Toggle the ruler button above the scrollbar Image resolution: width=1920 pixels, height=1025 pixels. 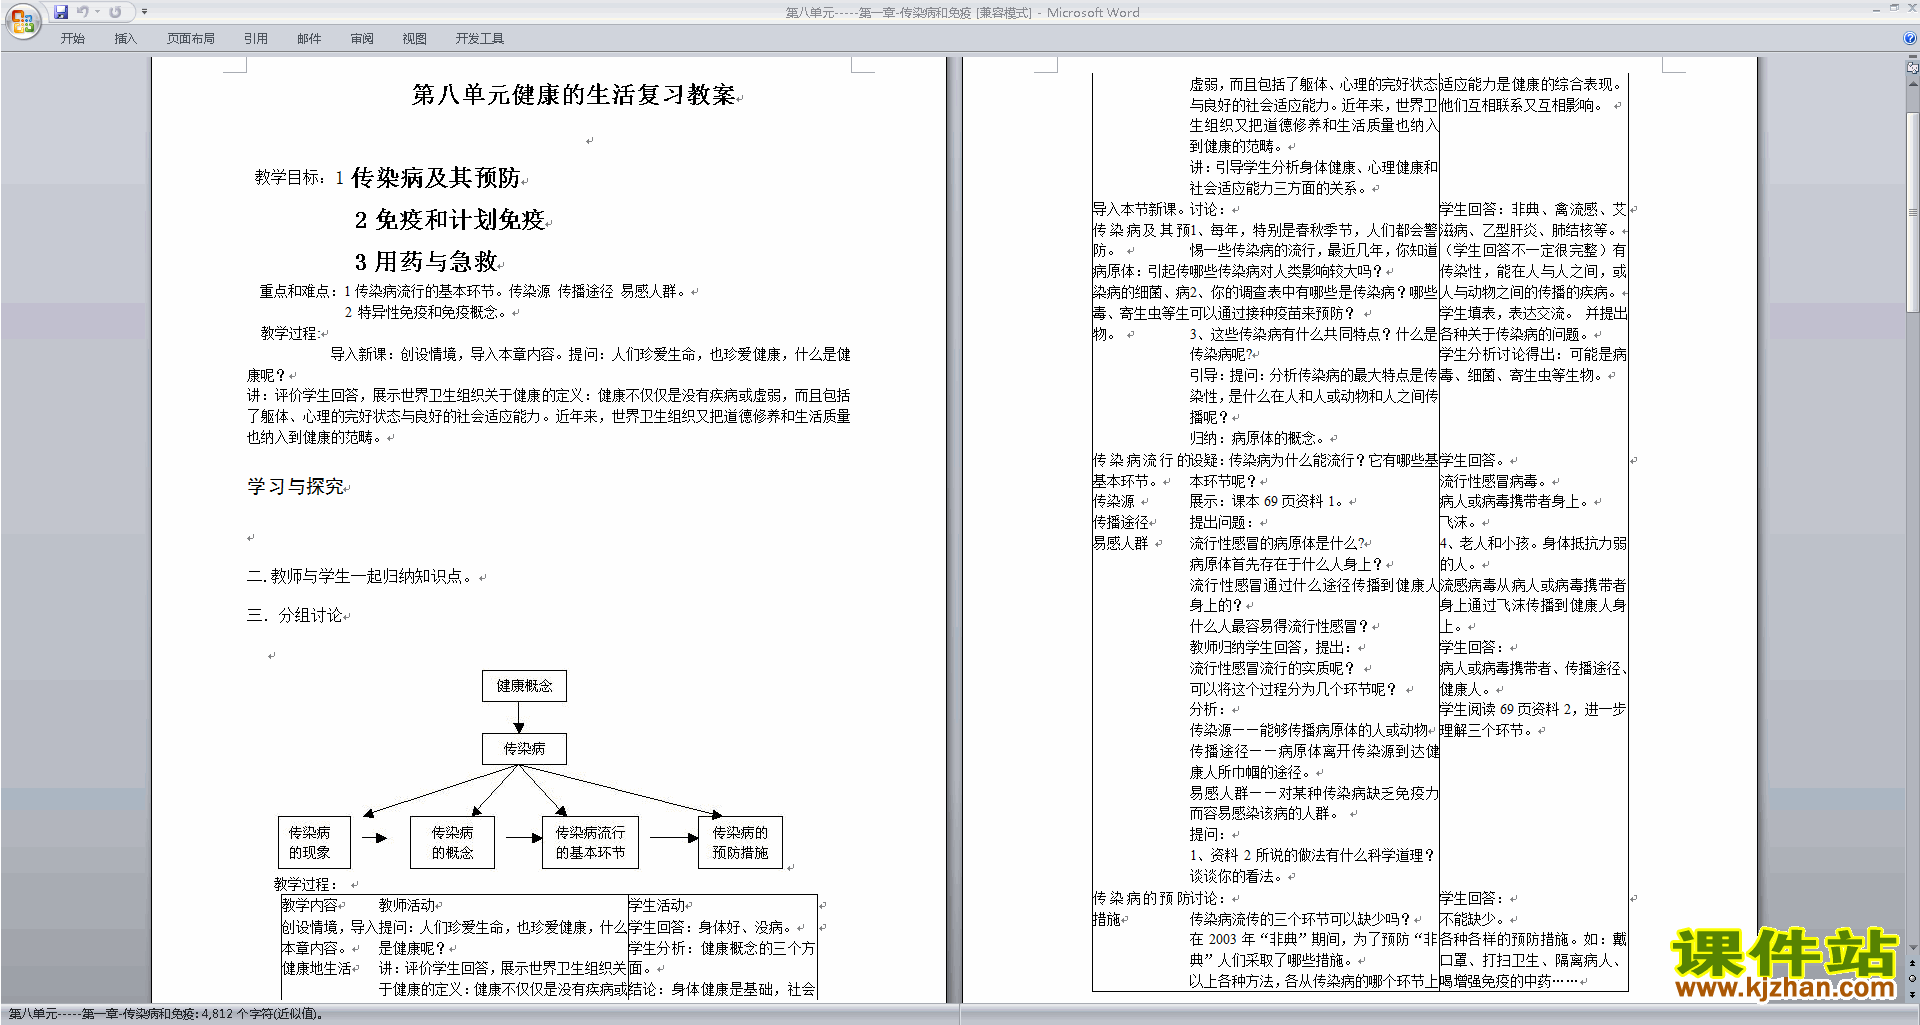pyautogui.click(x=1913, y=68)
